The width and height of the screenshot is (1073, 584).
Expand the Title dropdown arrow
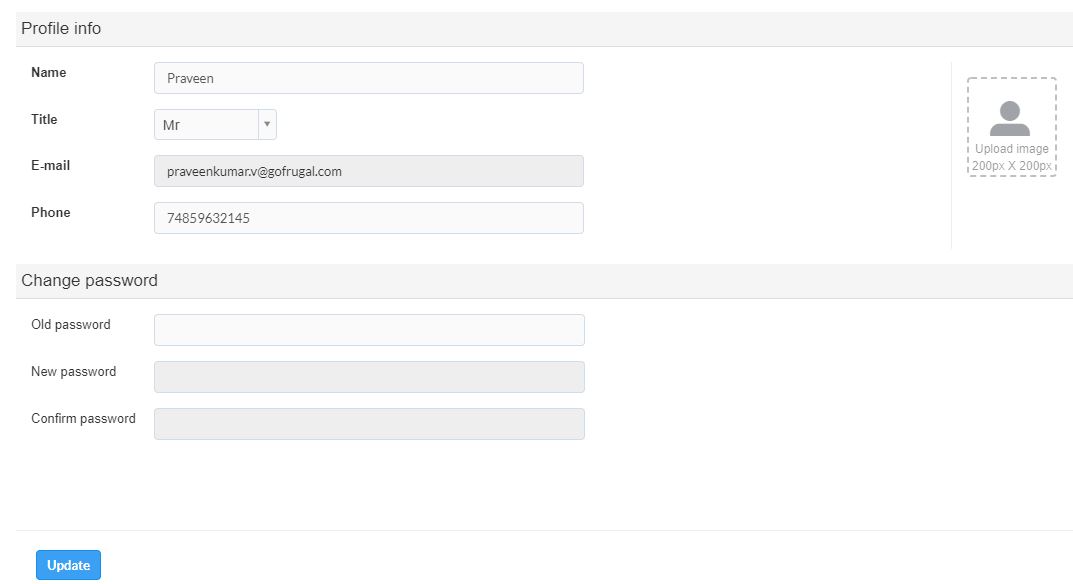(x=267, y=125)
